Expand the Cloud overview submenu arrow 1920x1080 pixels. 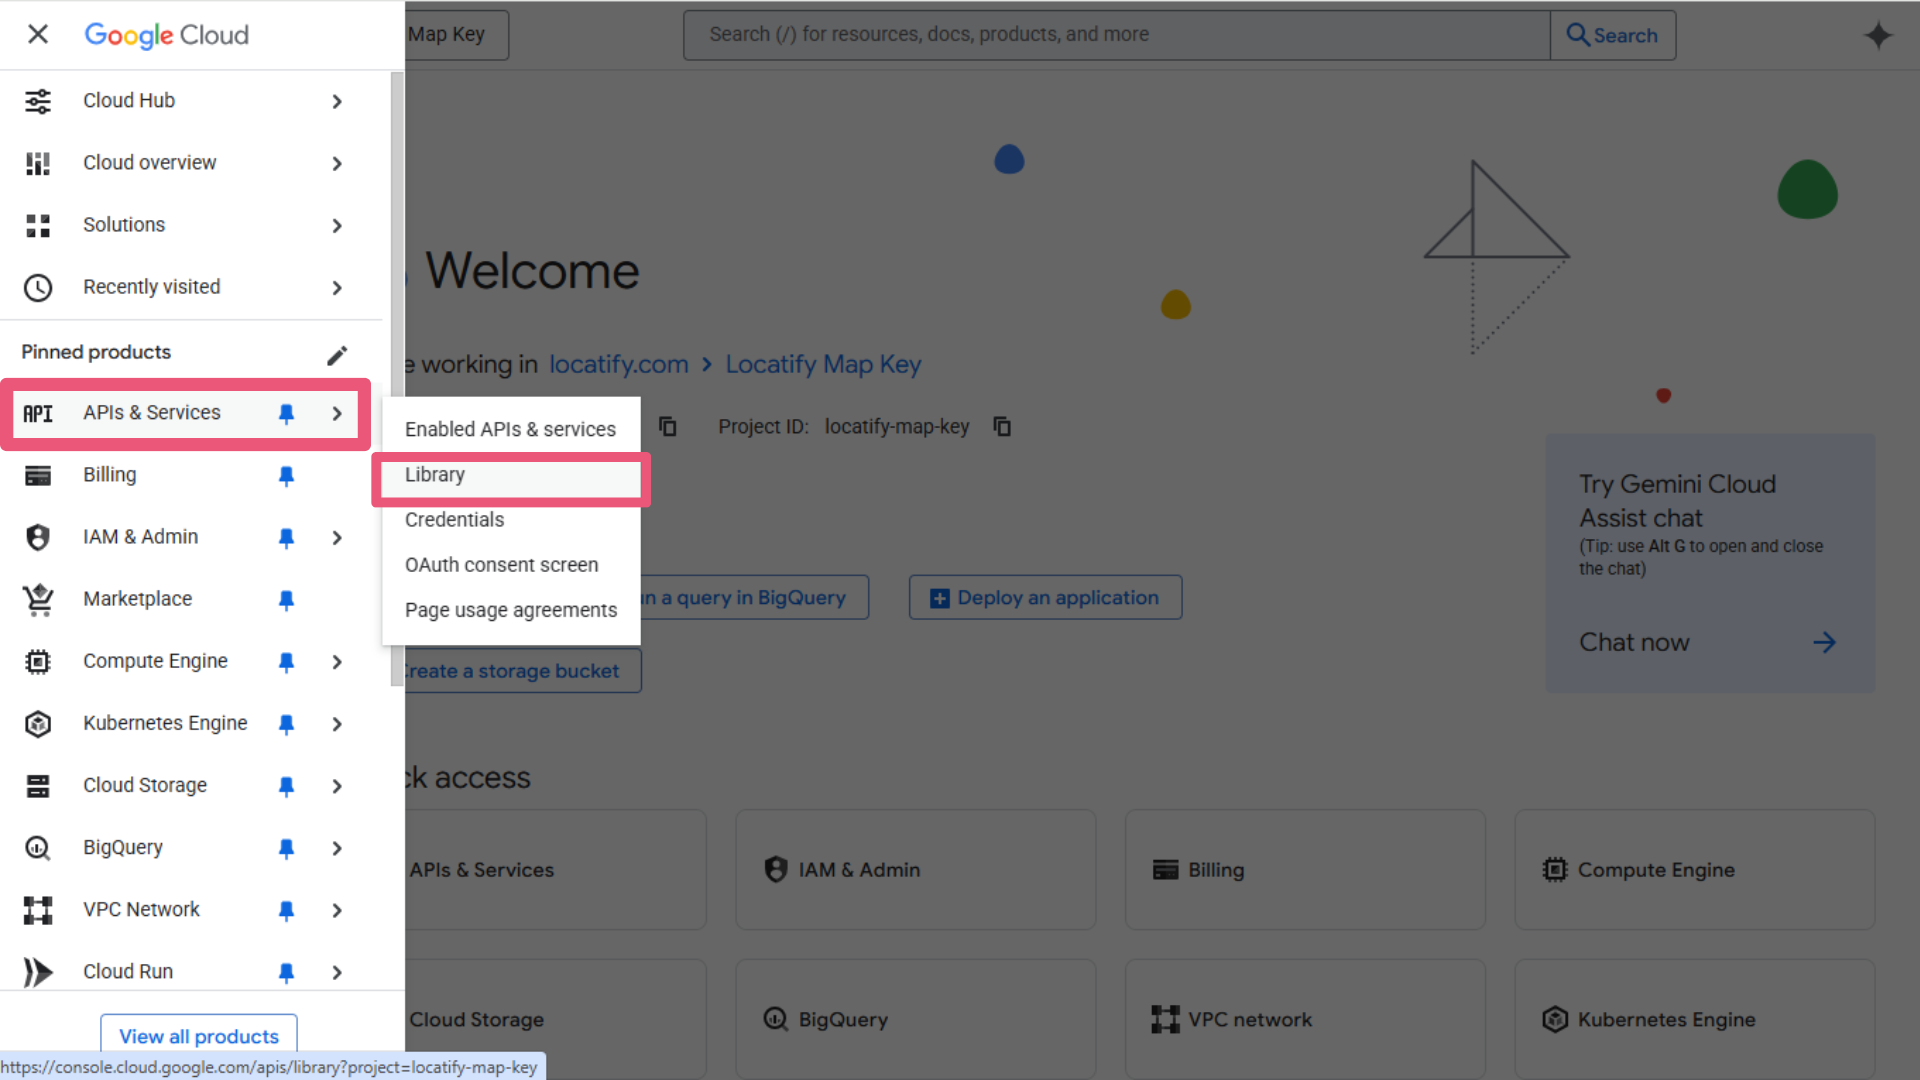(x=337, y=163)
